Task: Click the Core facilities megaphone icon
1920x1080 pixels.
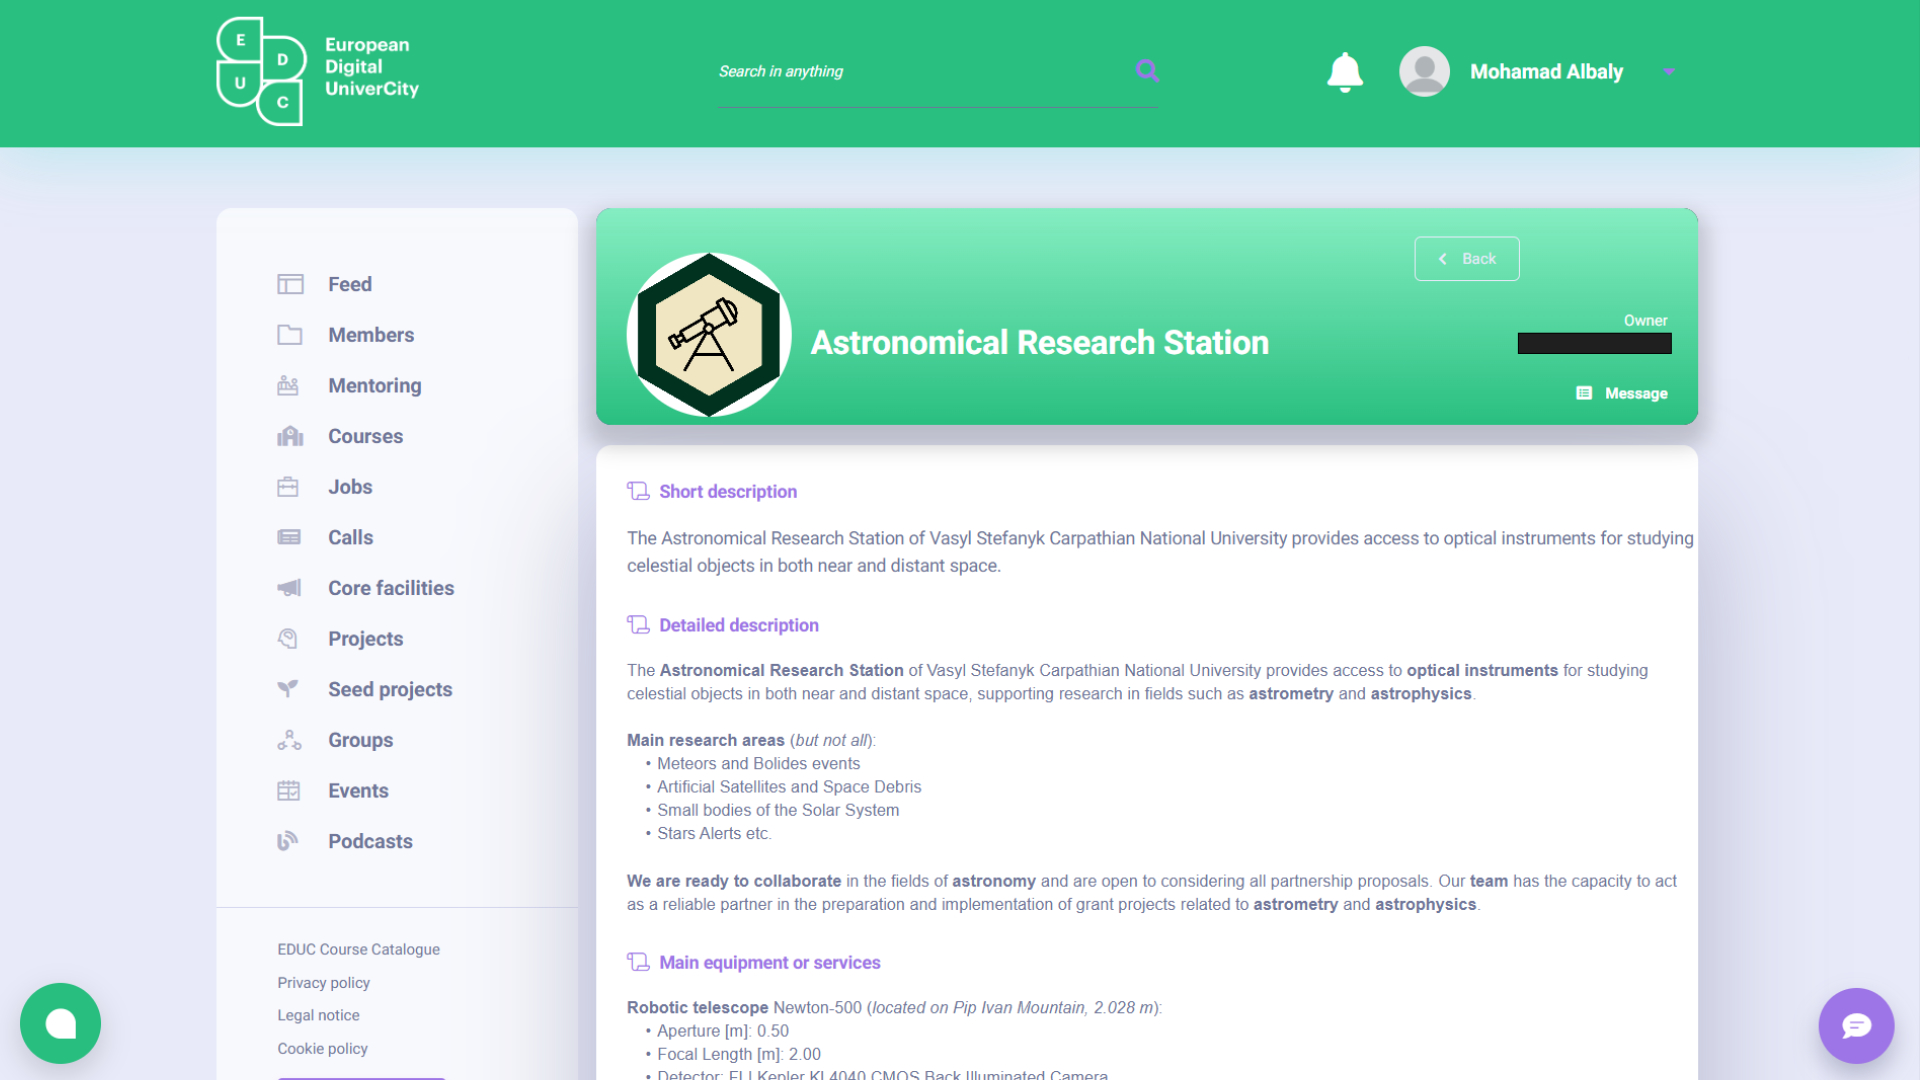Action: pyautogui.click(x=289, y=588)
